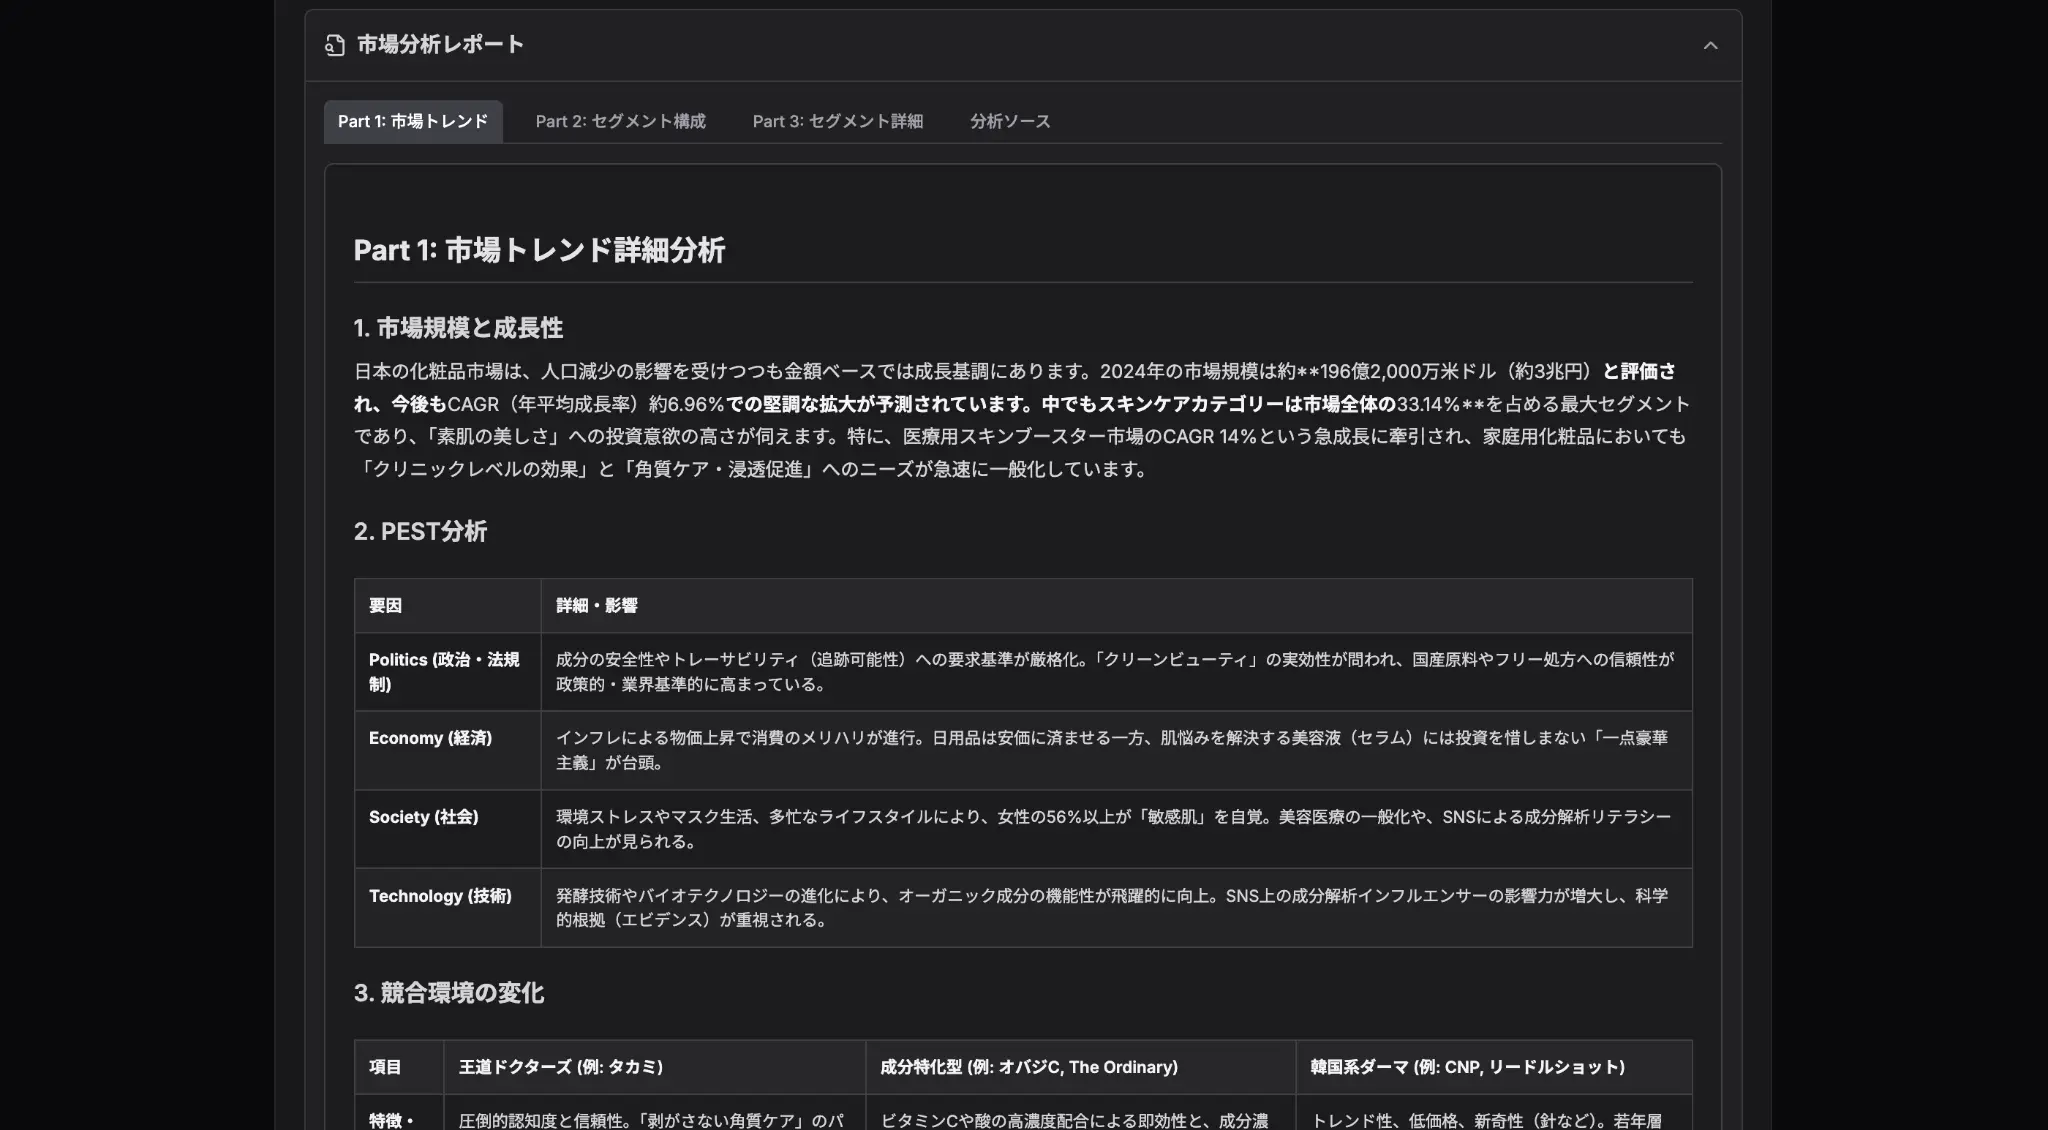Select the Economy (経済) cell
Screen dimensions: 2048x1130
447,750
